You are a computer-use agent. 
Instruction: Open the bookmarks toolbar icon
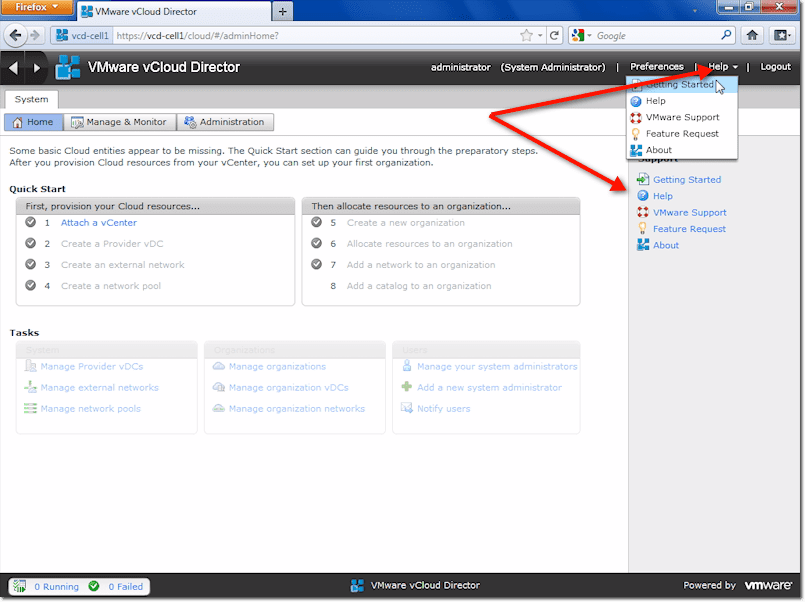[782, 35]
